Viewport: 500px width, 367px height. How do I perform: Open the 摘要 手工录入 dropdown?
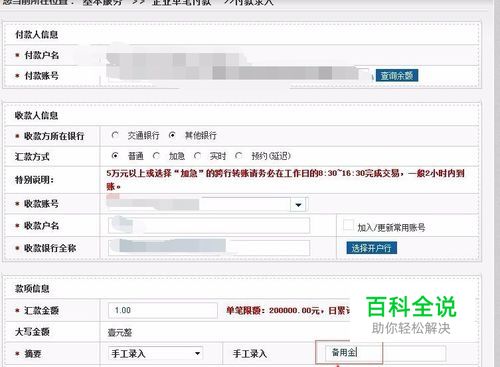pyautogui.click(x=156, y=353)
